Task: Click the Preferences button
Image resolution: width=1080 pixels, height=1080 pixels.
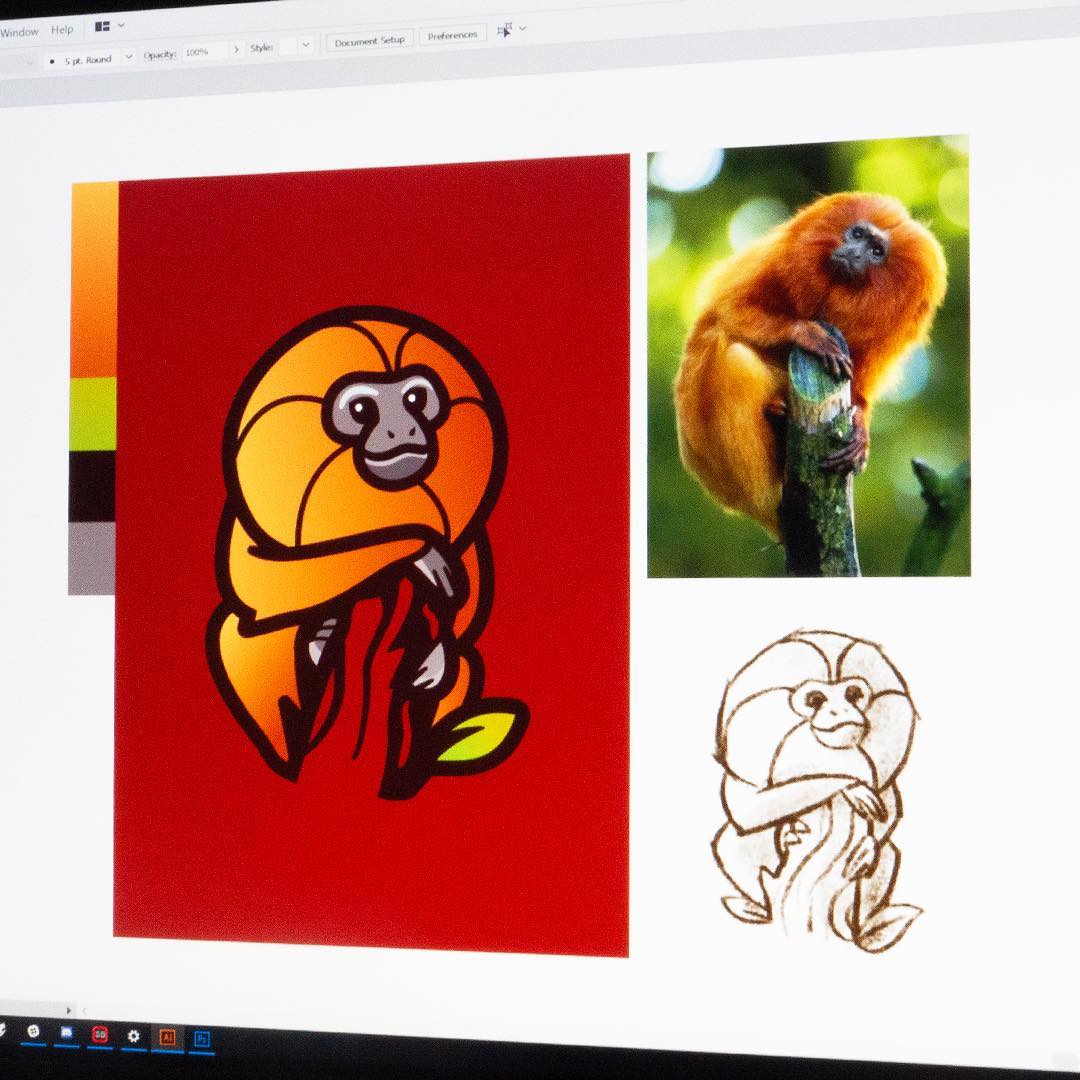Action: 453,35
